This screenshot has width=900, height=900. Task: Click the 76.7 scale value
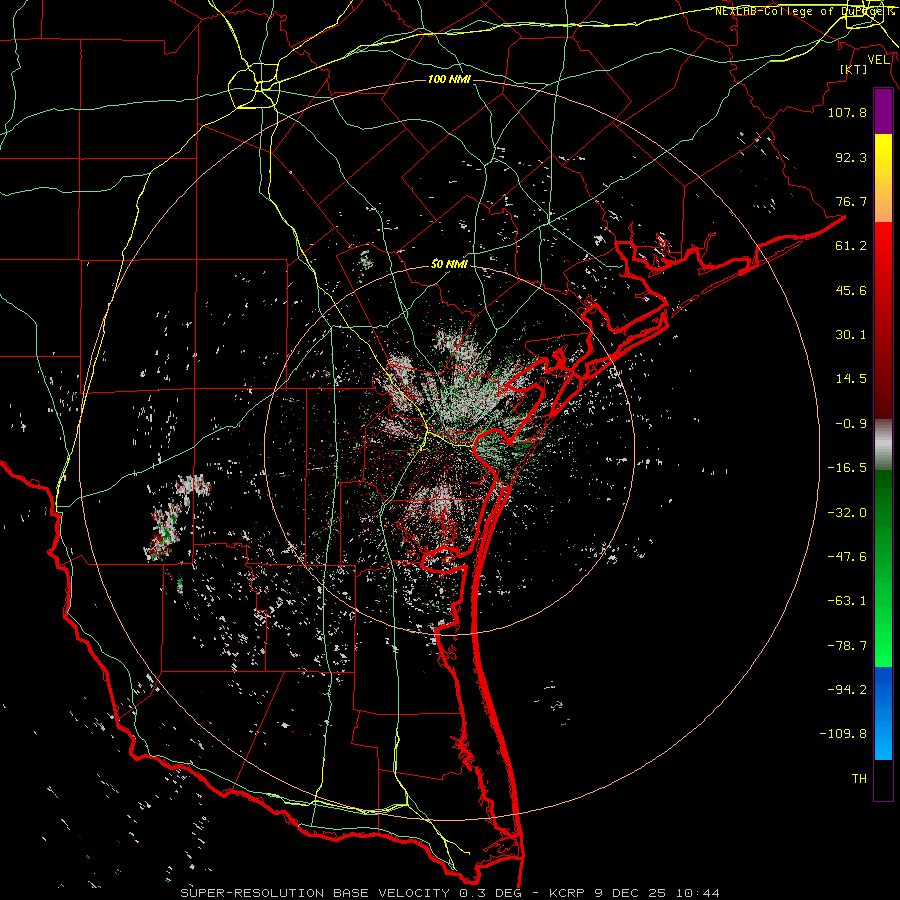[851, 201]
